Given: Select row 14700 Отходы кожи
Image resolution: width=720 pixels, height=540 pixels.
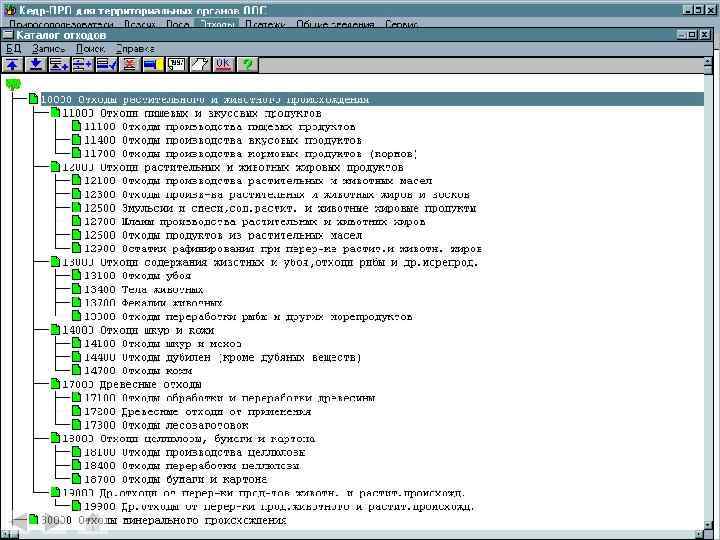Looking at the screenshot, I should 138,371.
